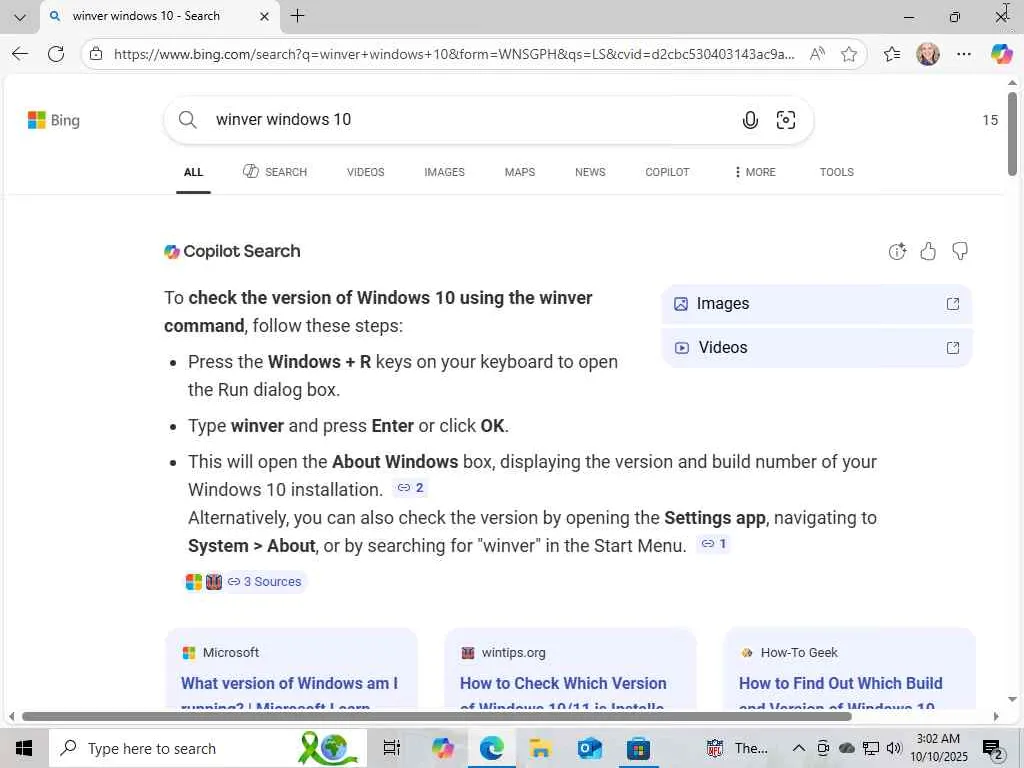The image size is (1024, 768).
Task: Open Images in new window icon
Action: tap(953, 304)
